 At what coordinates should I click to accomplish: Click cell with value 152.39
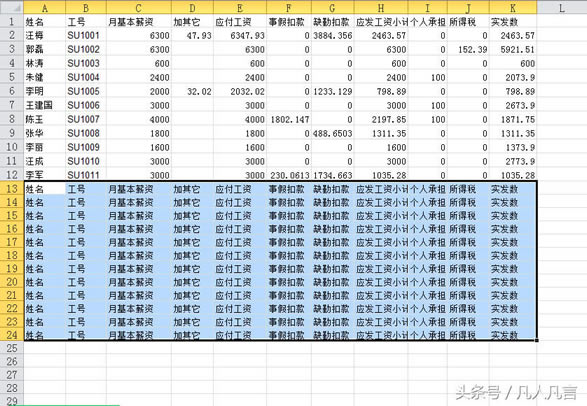(x=468, y=49)
